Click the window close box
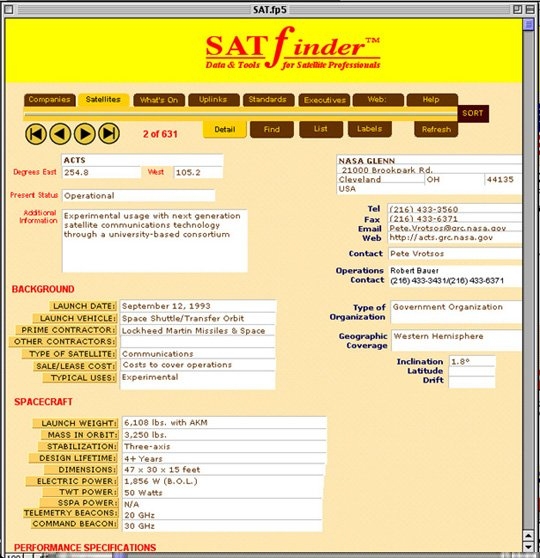The width and height of the screenshot is (540, 558). [9, 9]
